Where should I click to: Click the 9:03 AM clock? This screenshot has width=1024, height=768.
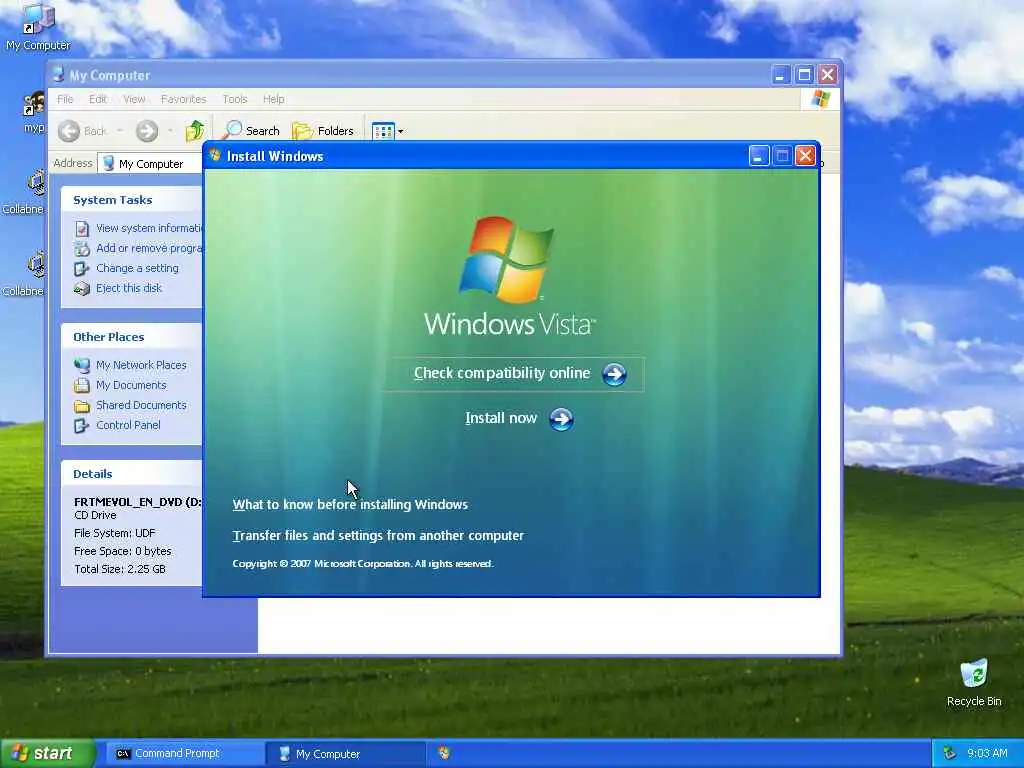987,754
